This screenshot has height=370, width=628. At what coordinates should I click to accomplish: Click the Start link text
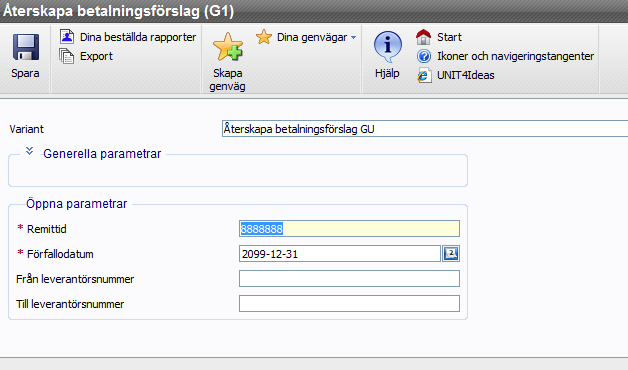coord(449,37)
